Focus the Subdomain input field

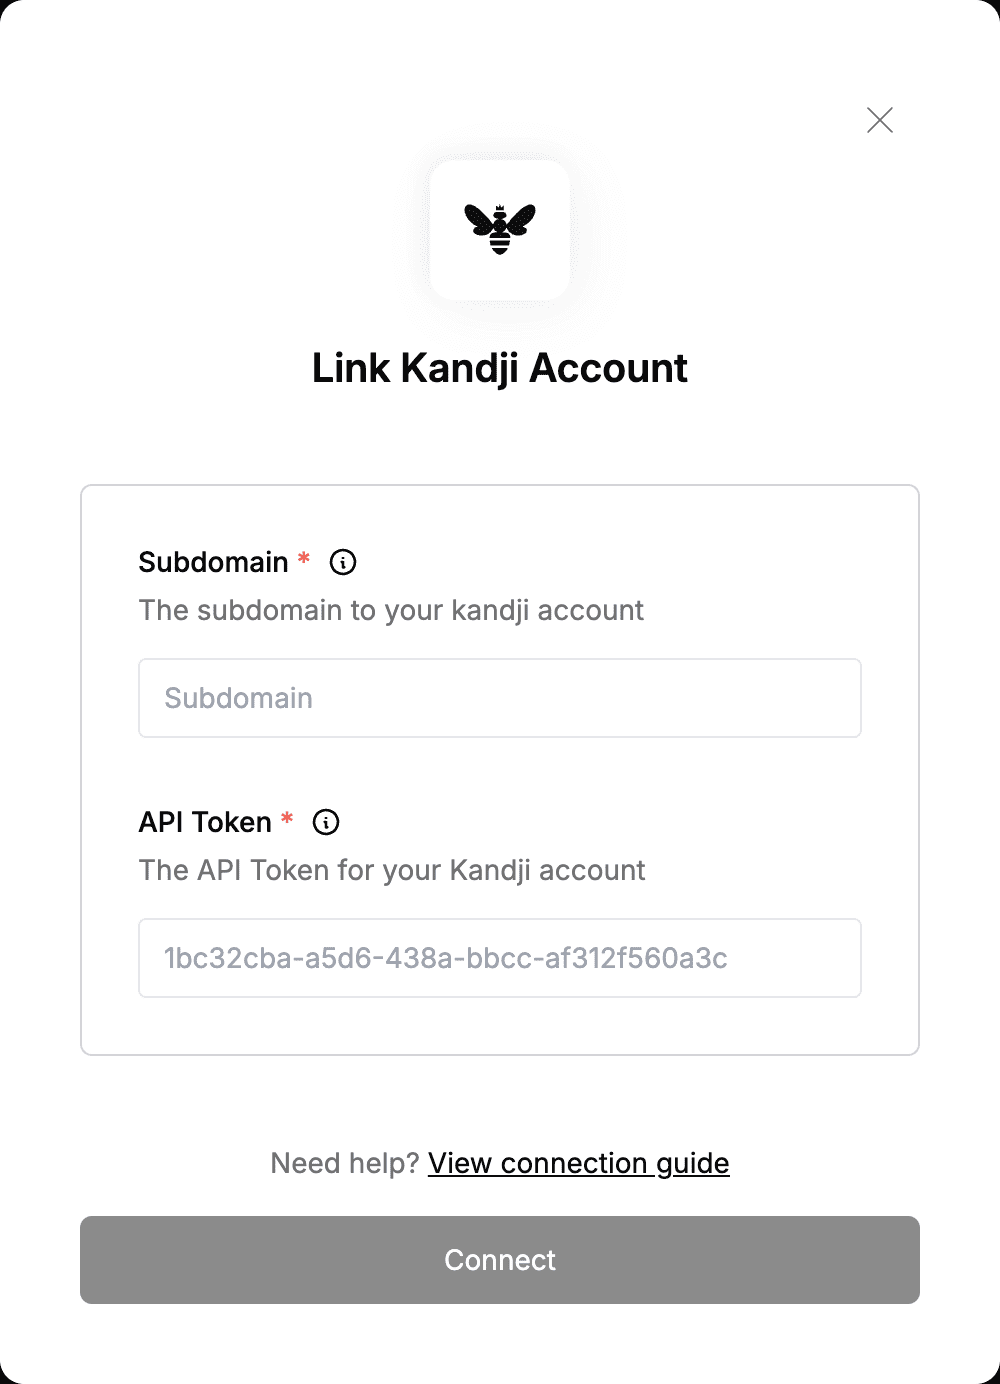[x=500, y=698]
